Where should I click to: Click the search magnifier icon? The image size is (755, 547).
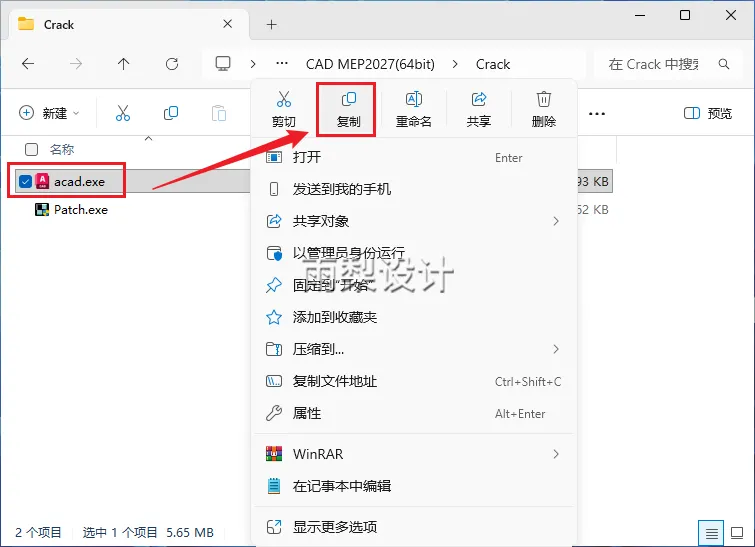(724, 64)
